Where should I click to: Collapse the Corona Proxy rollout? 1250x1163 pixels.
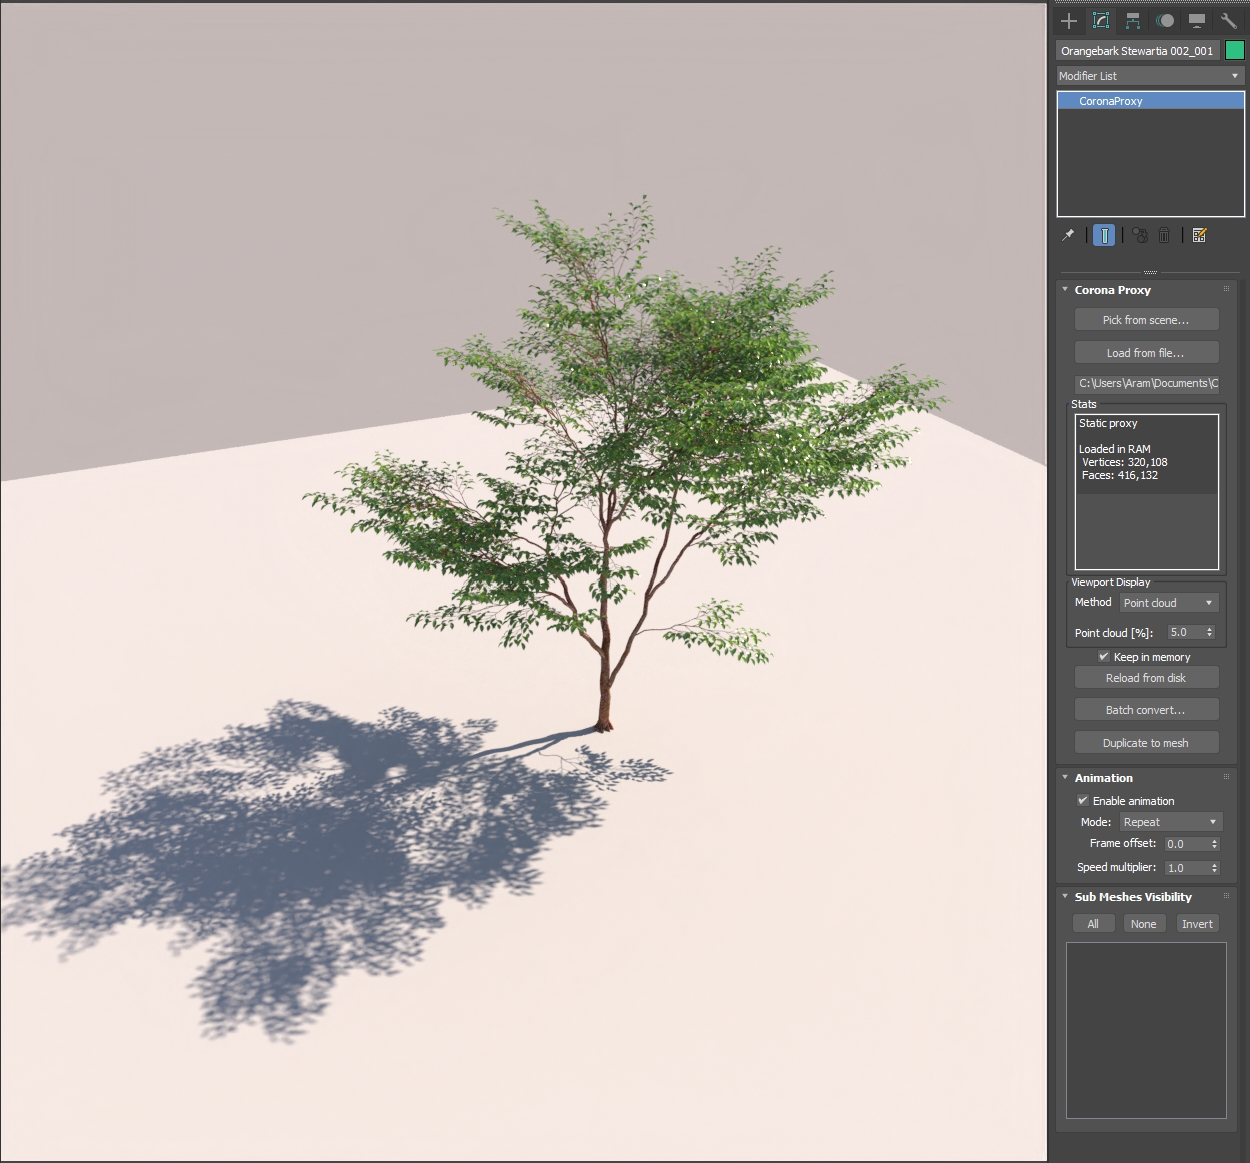click(x=1112, y=290)
